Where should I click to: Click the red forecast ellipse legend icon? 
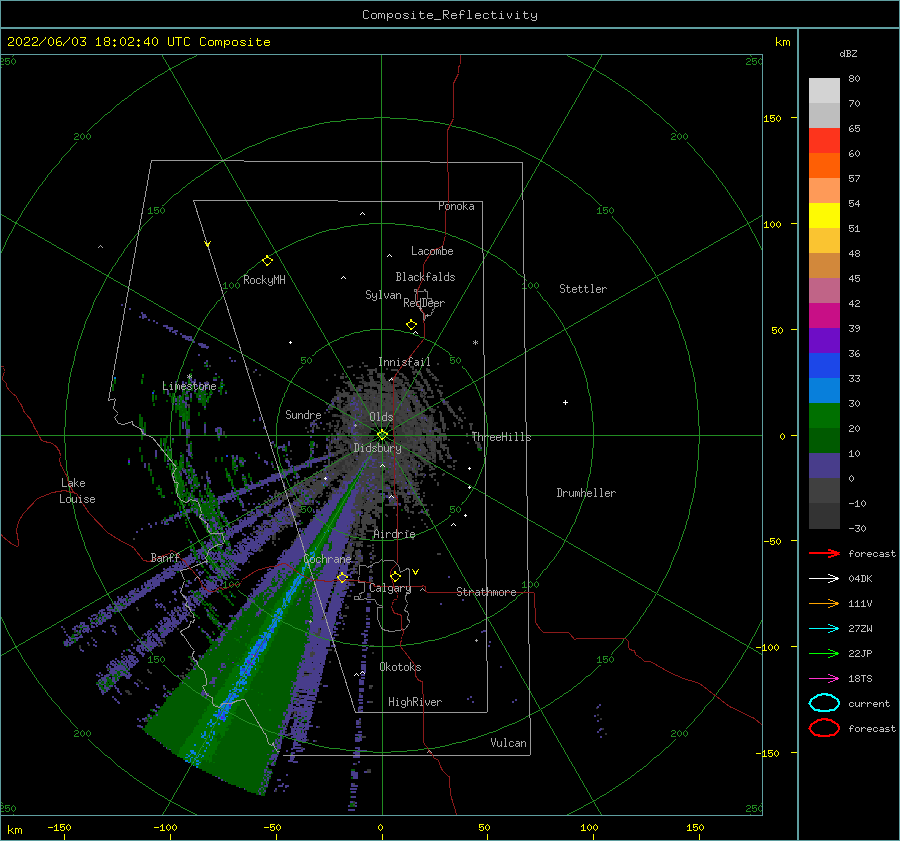824,728
